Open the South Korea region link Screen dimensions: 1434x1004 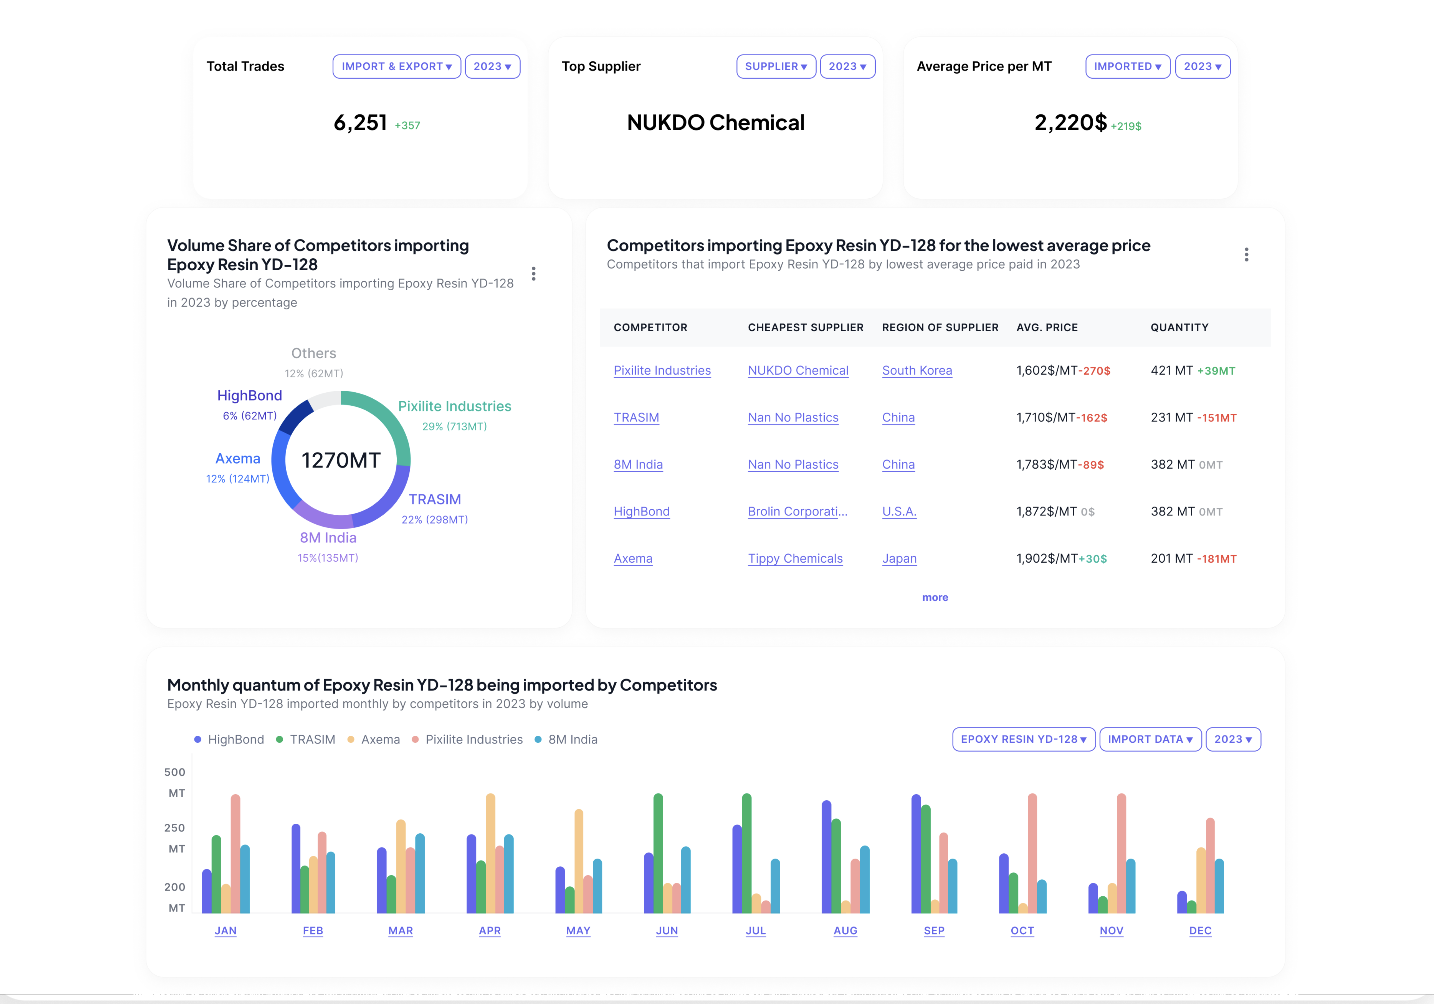point(916,370)
